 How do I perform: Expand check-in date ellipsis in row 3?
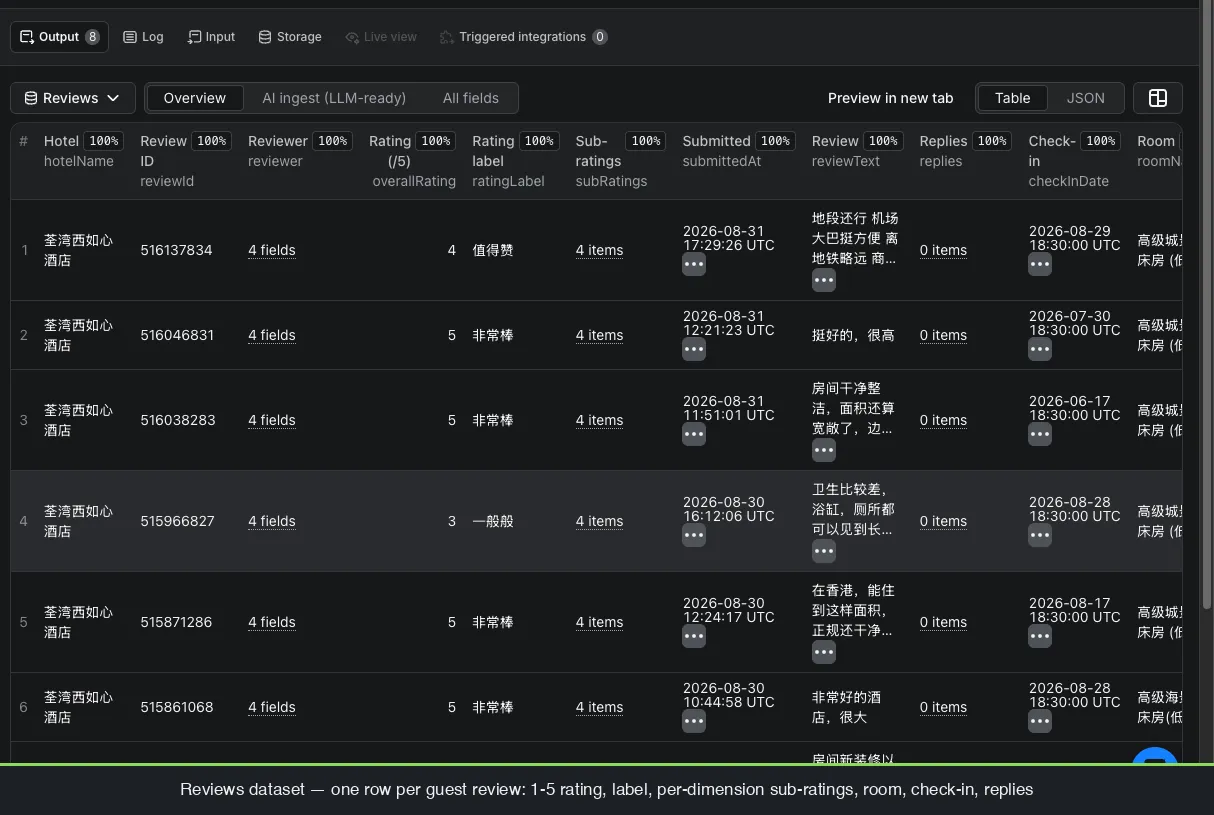click(x=1040, y=434)
